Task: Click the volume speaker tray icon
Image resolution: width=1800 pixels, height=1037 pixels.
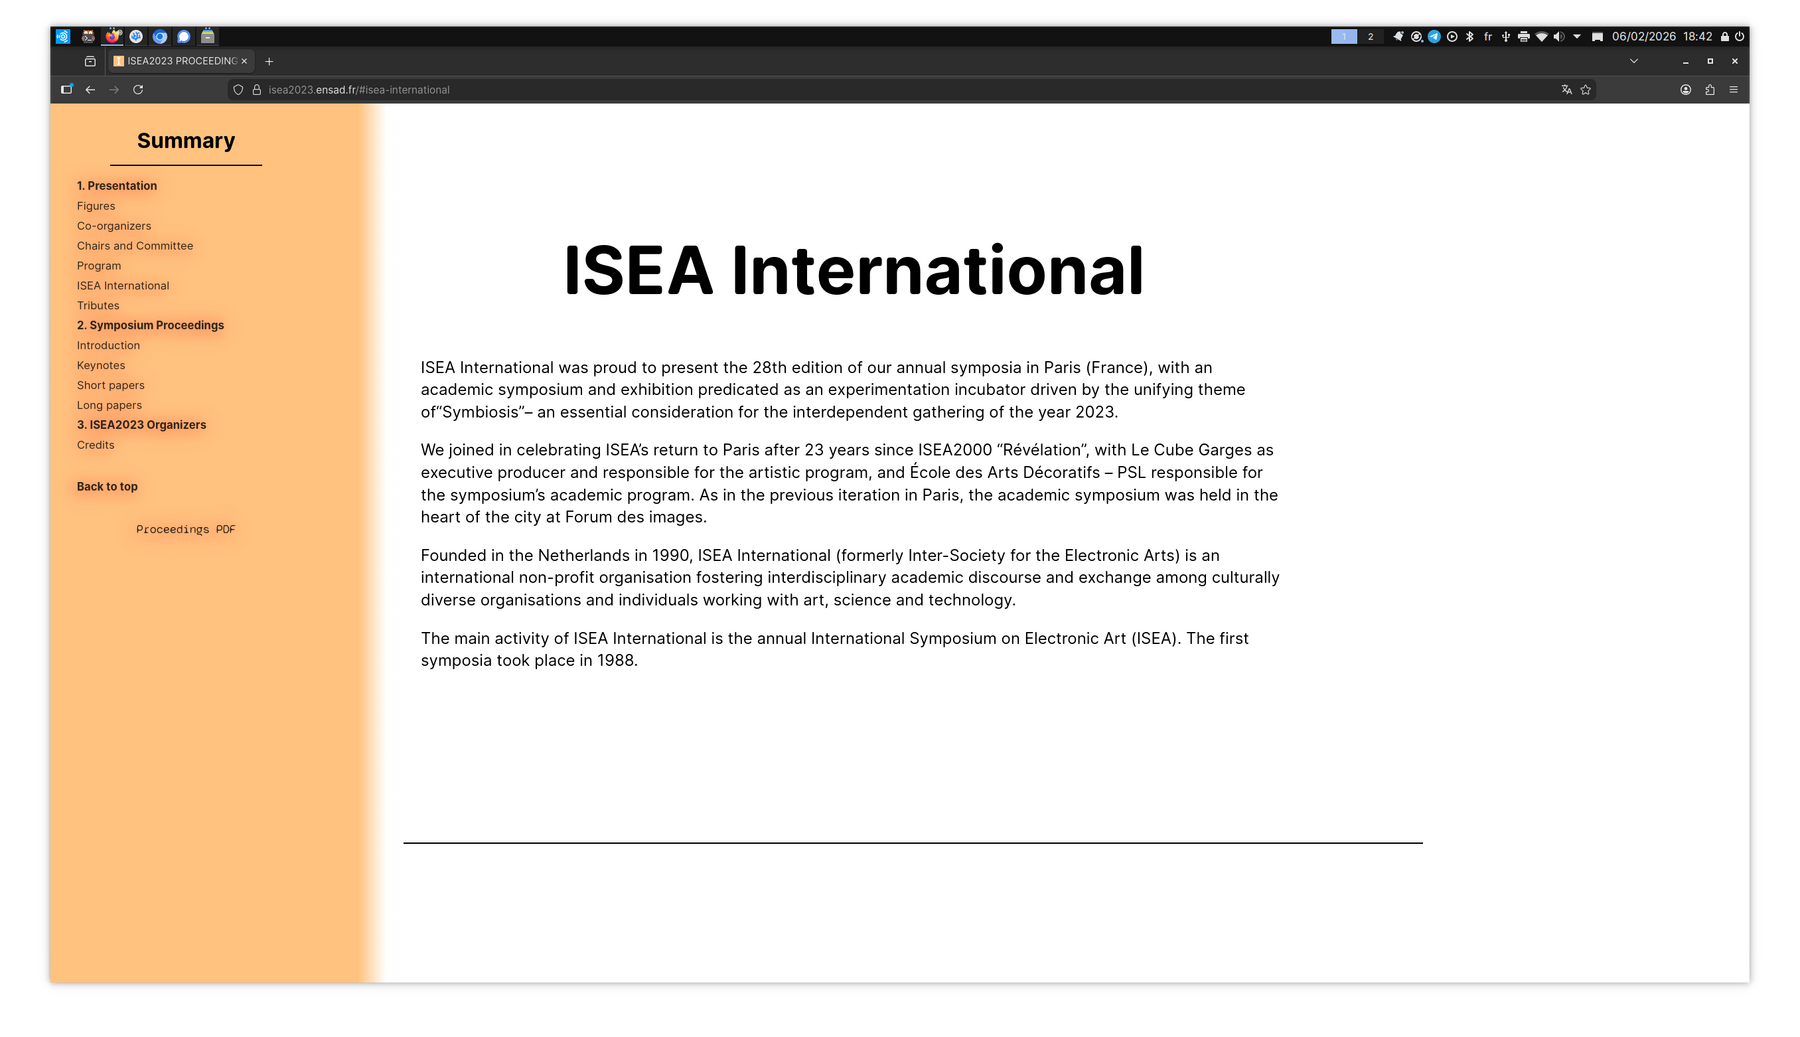Action: click(1558, 37)
